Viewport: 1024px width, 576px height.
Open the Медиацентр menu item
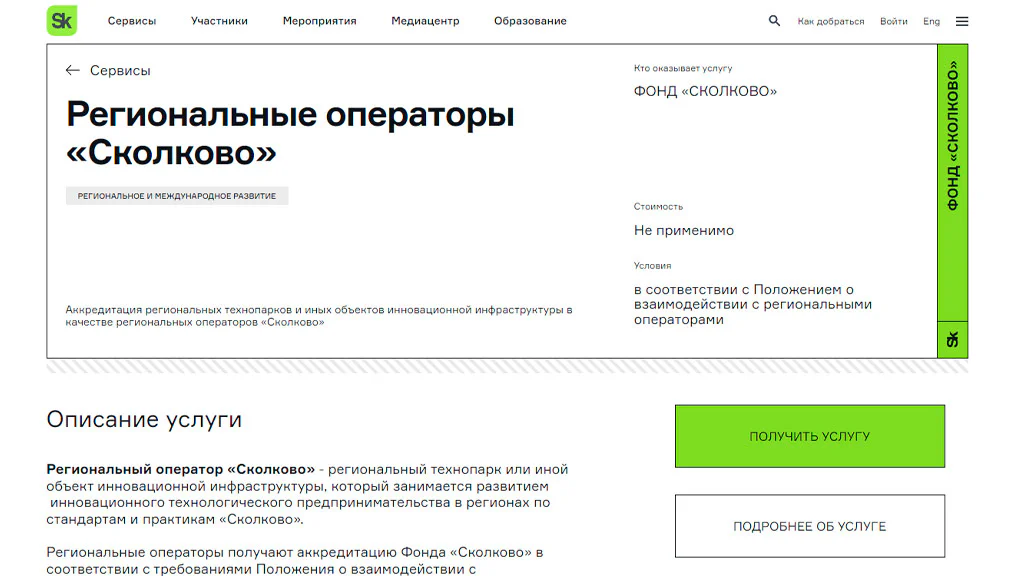point(425,21)
